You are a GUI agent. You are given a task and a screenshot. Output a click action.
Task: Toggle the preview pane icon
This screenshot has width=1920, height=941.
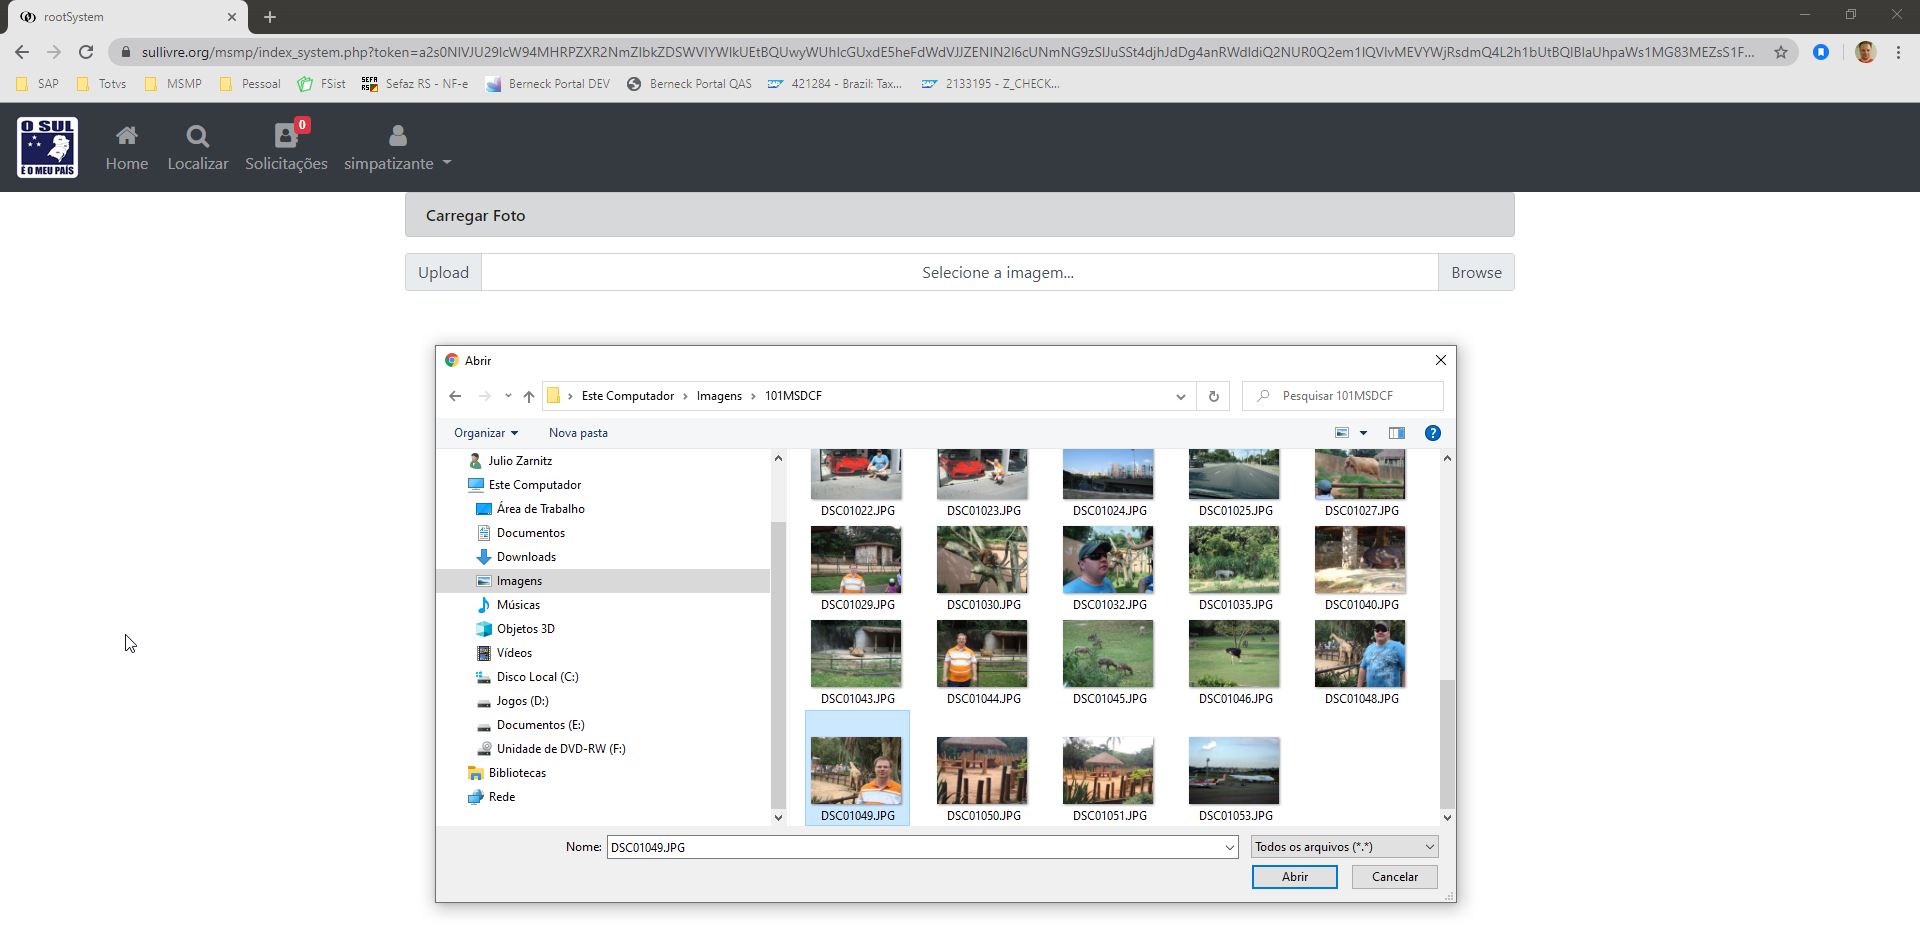click(x=1396, y=433)
